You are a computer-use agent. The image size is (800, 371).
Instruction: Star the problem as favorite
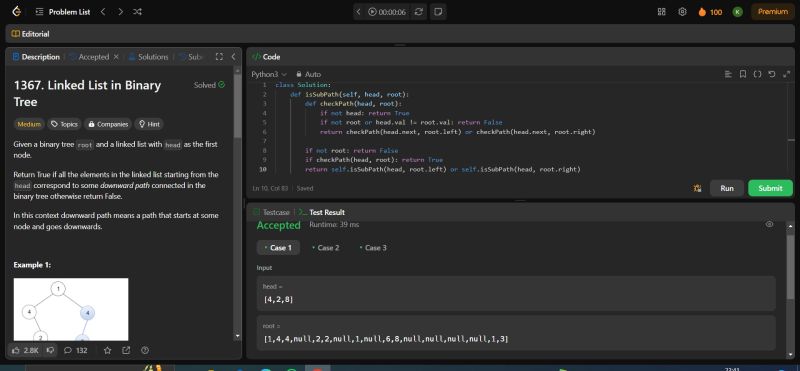click(x=108, y=351)
